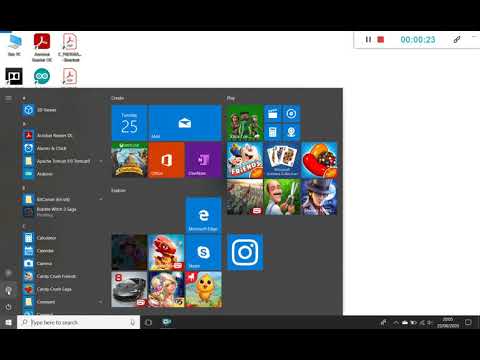Launch Acrobat Reader DC from Start app list
The width and height of the screenshot is (480, 360).
[62, 135]
